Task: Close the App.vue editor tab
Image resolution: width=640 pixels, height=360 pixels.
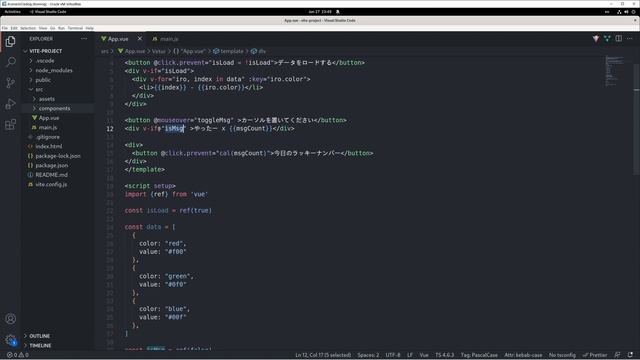Action: pos(140,39)
